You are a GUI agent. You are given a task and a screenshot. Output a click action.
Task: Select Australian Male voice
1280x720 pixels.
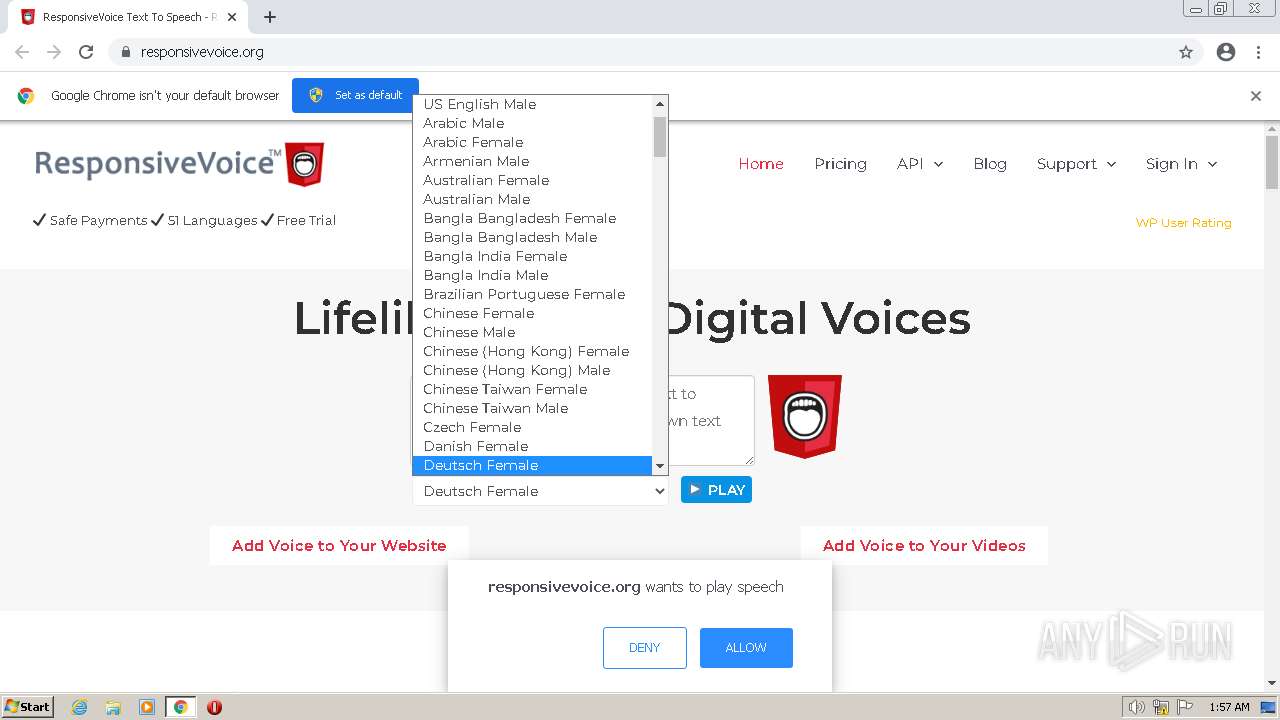pyautogui.click(x=532, y=199)
